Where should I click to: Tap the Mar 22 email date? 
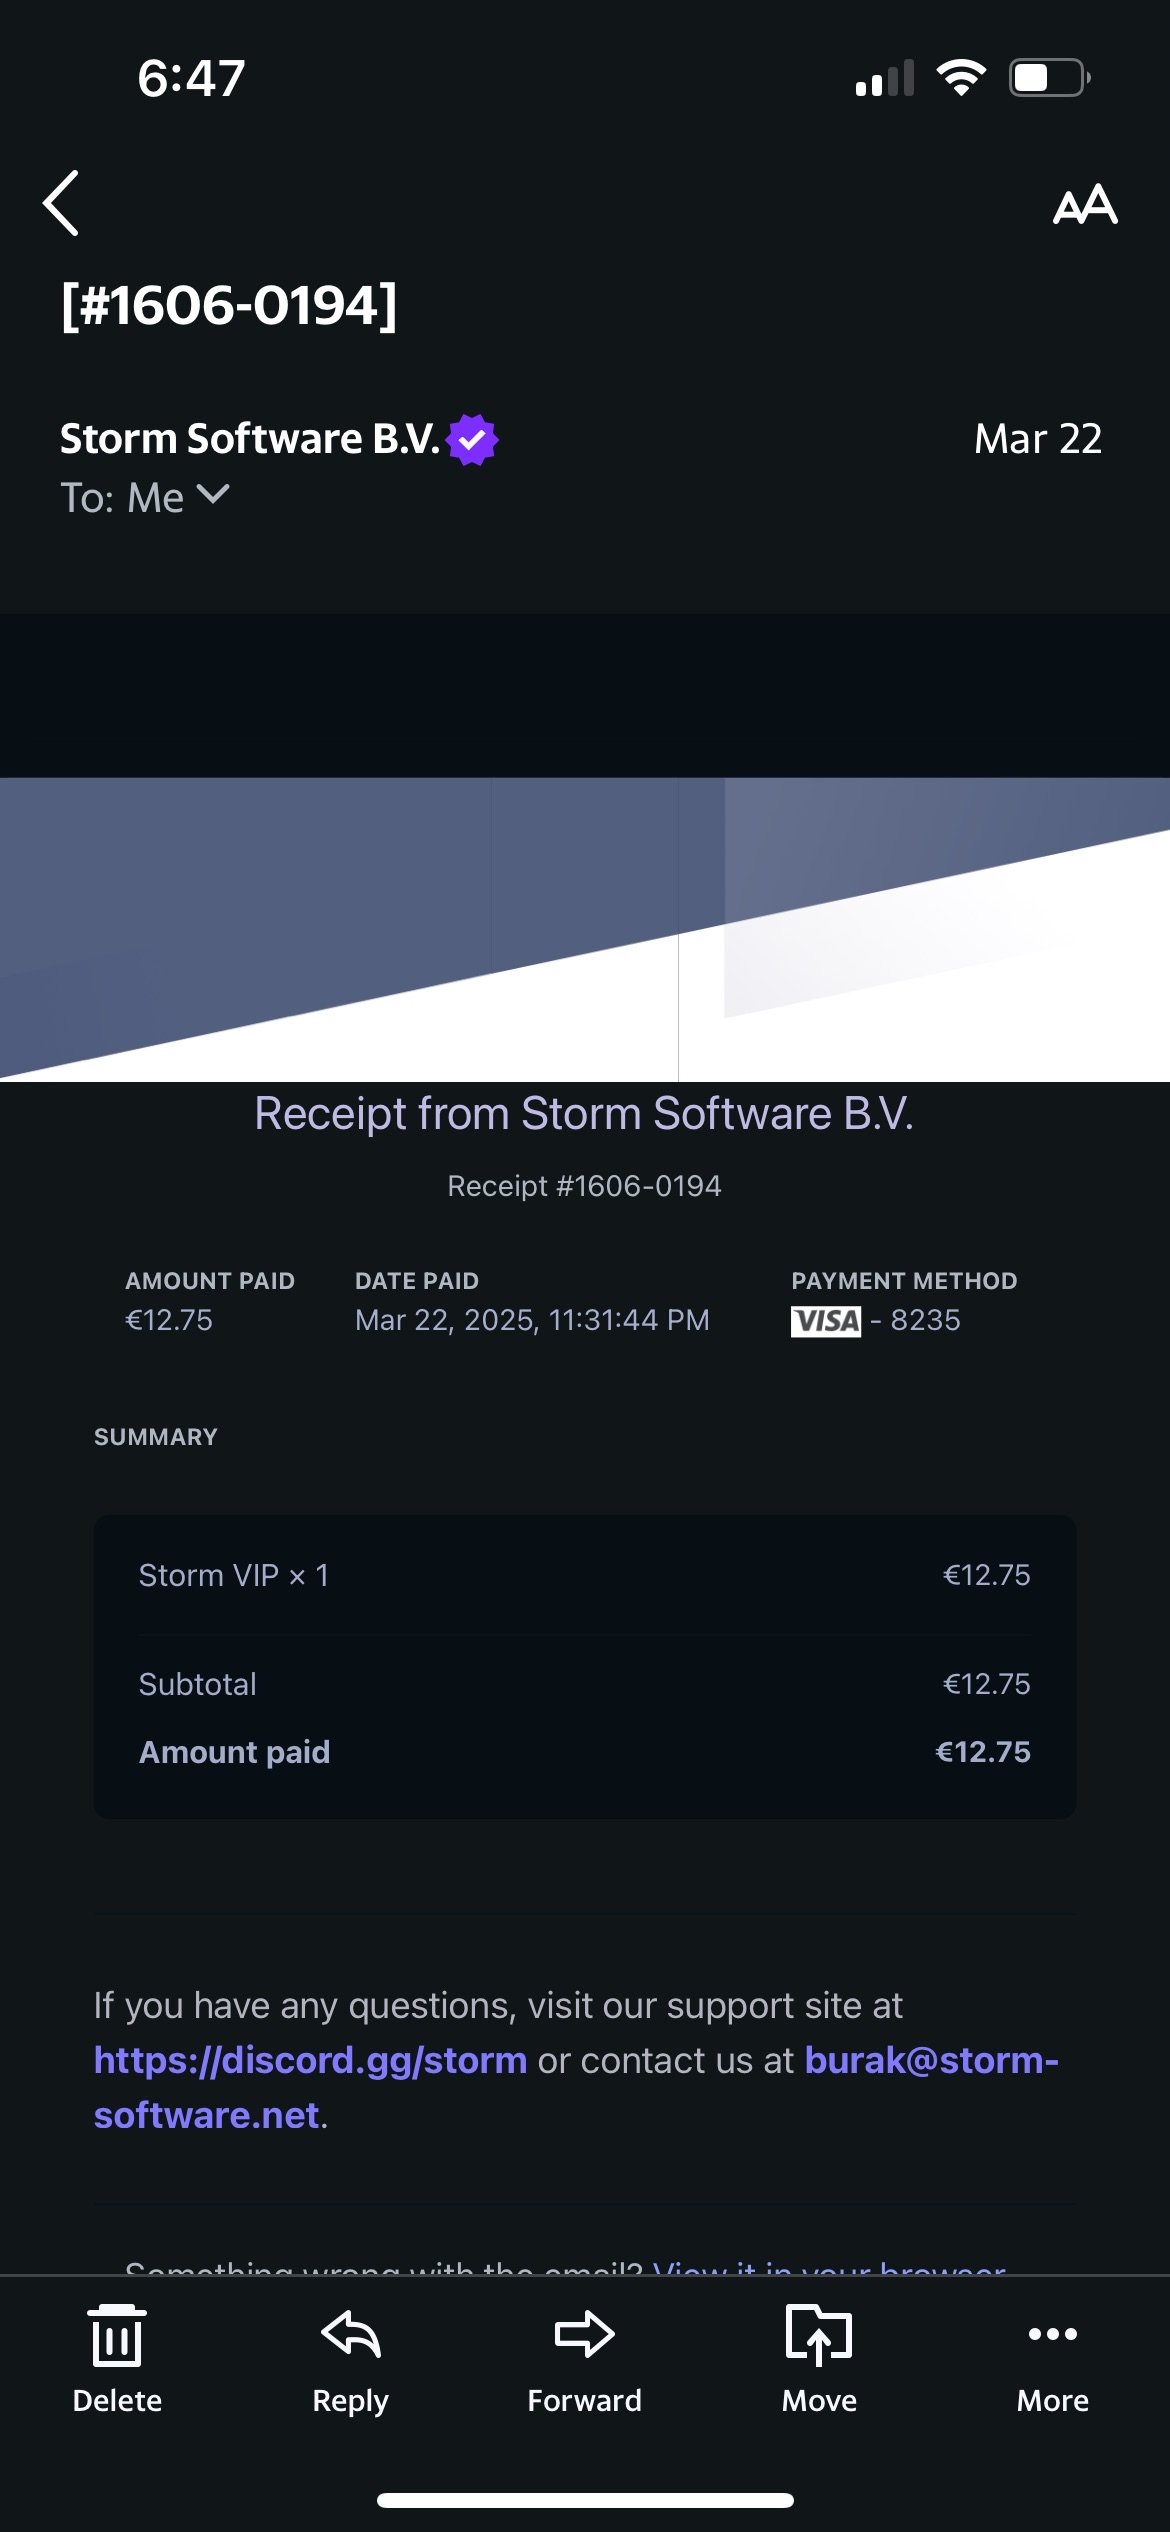tap(1037, 439)
